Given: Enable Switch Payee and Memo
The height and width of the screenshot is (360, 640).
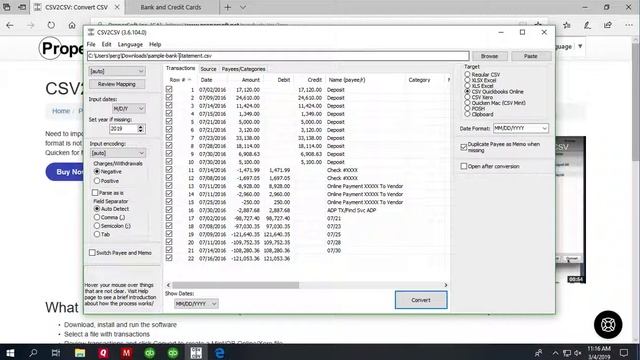Looking at the screenshot, I should click(92, 253).
